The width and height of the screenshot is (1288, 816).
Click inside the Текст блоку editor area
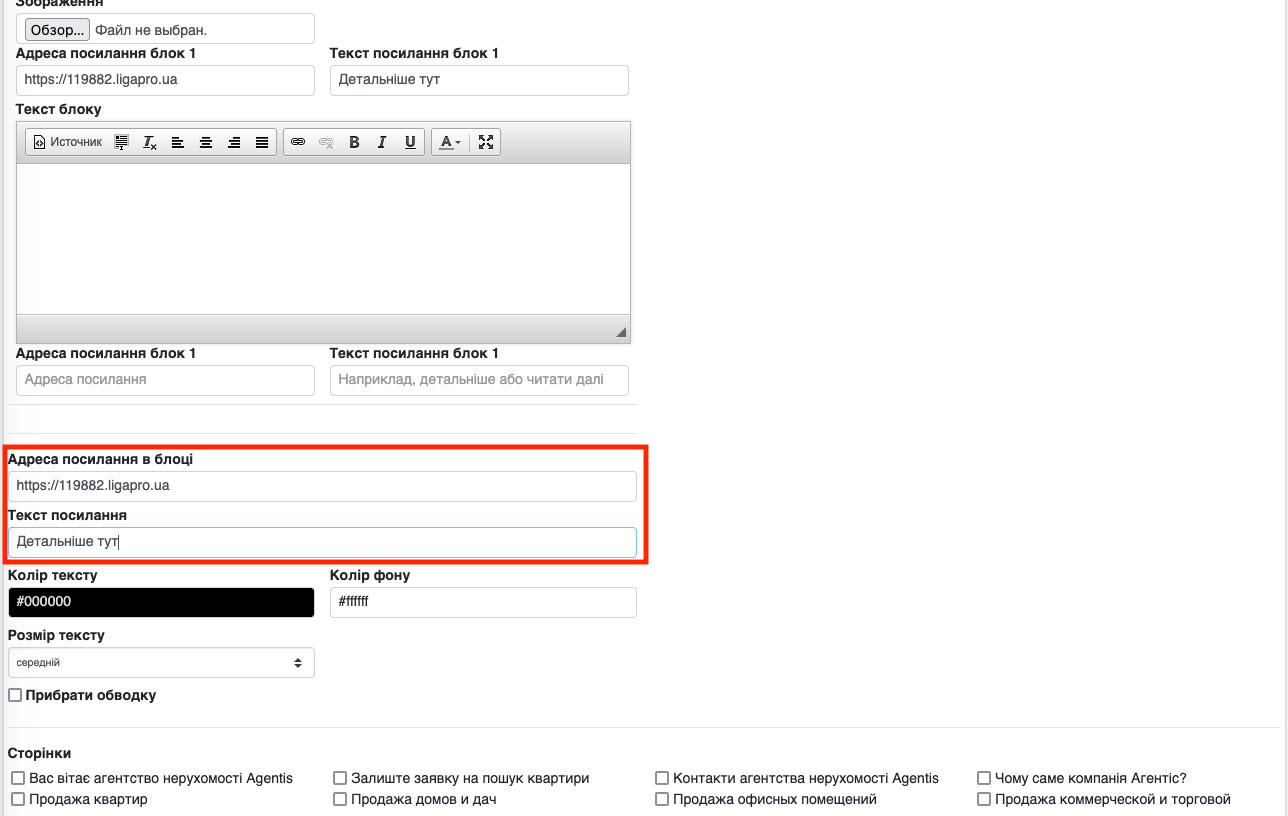[x=324, y=239]
